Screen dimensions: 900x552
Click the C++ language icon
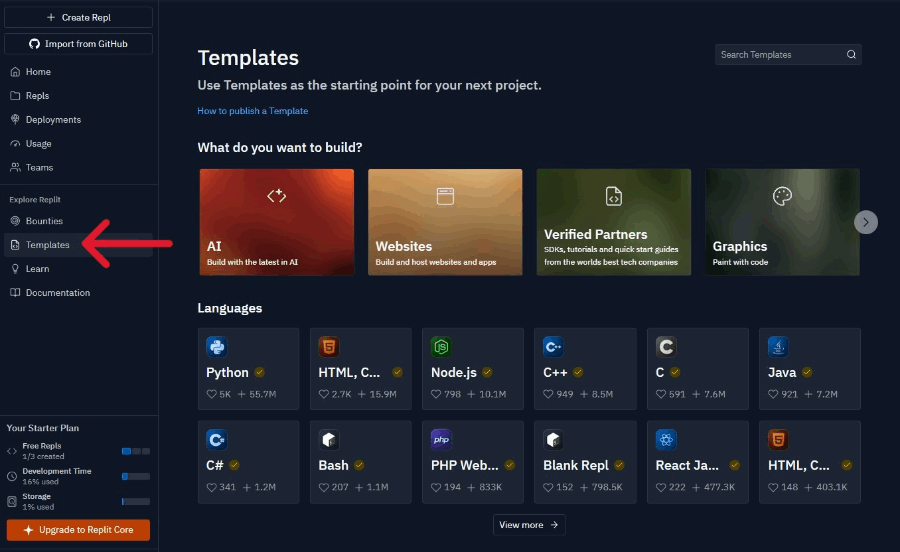553,347
